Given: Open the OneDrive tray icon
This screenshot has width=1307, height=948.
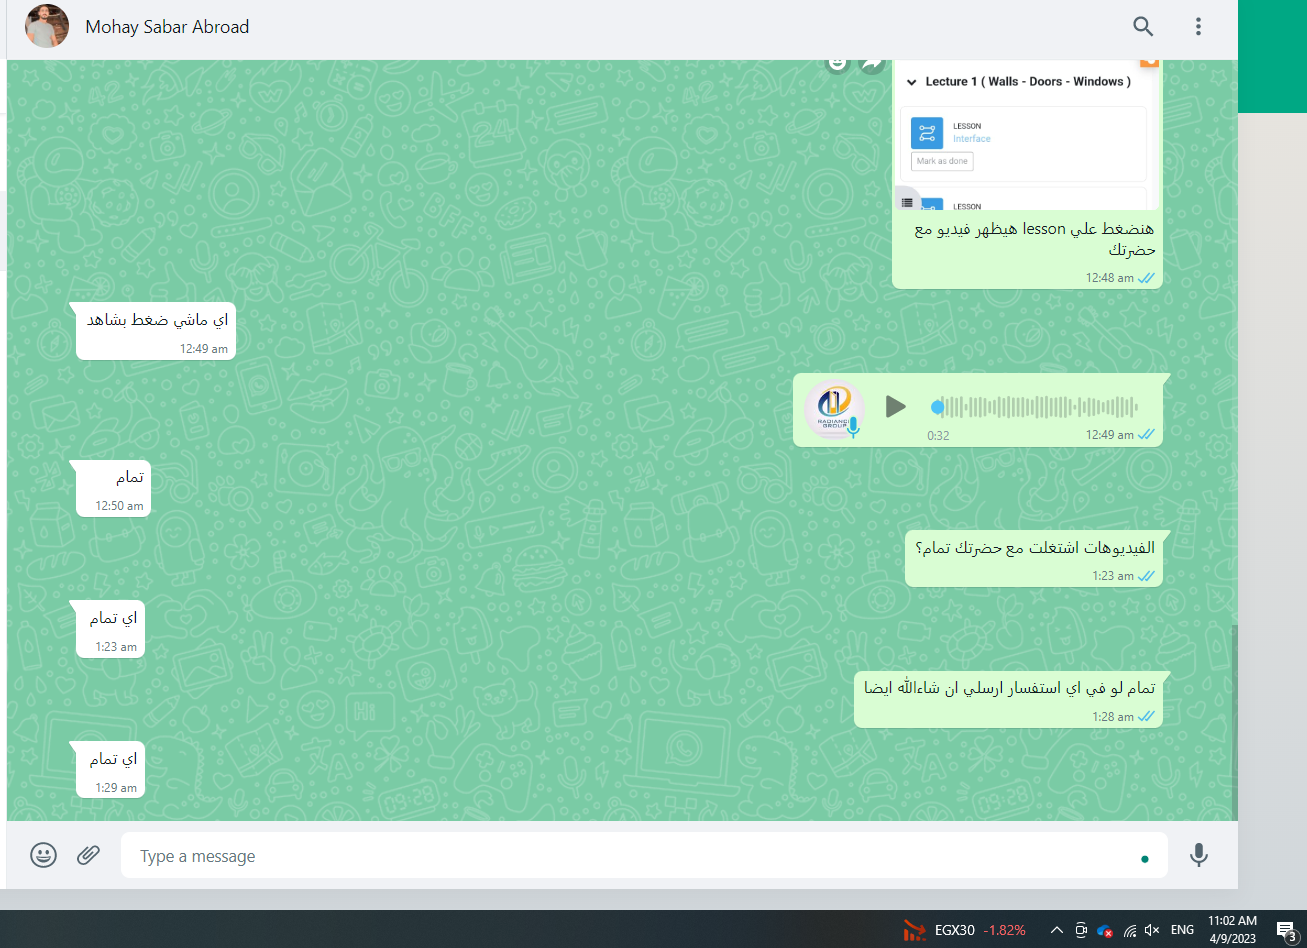Looking at the screenshot, I should tap(1105, 930).
